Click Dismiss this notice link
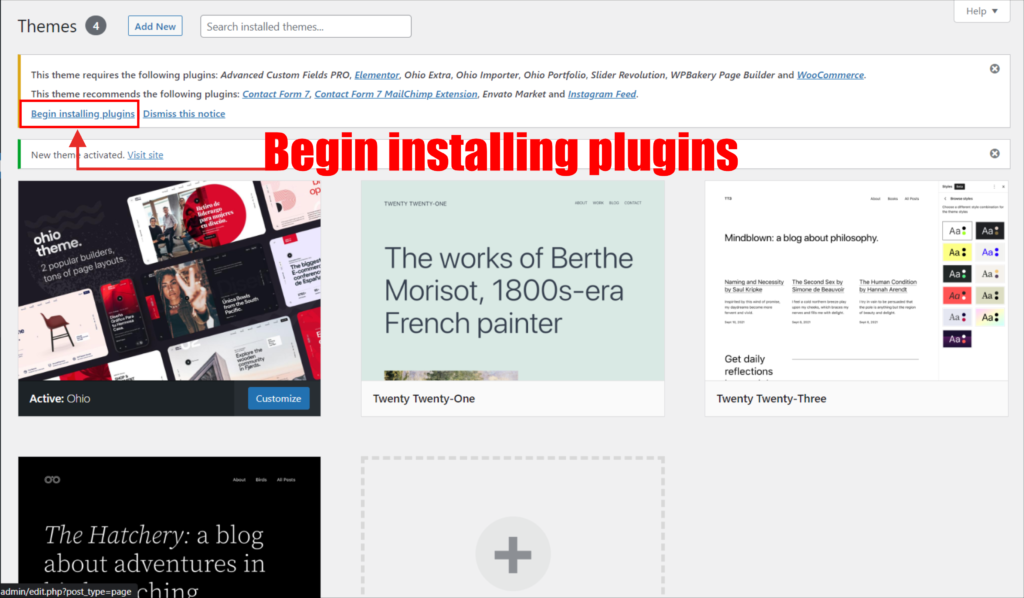The height and width of the screenshot is (598, 1024). [x=184, y=114]
